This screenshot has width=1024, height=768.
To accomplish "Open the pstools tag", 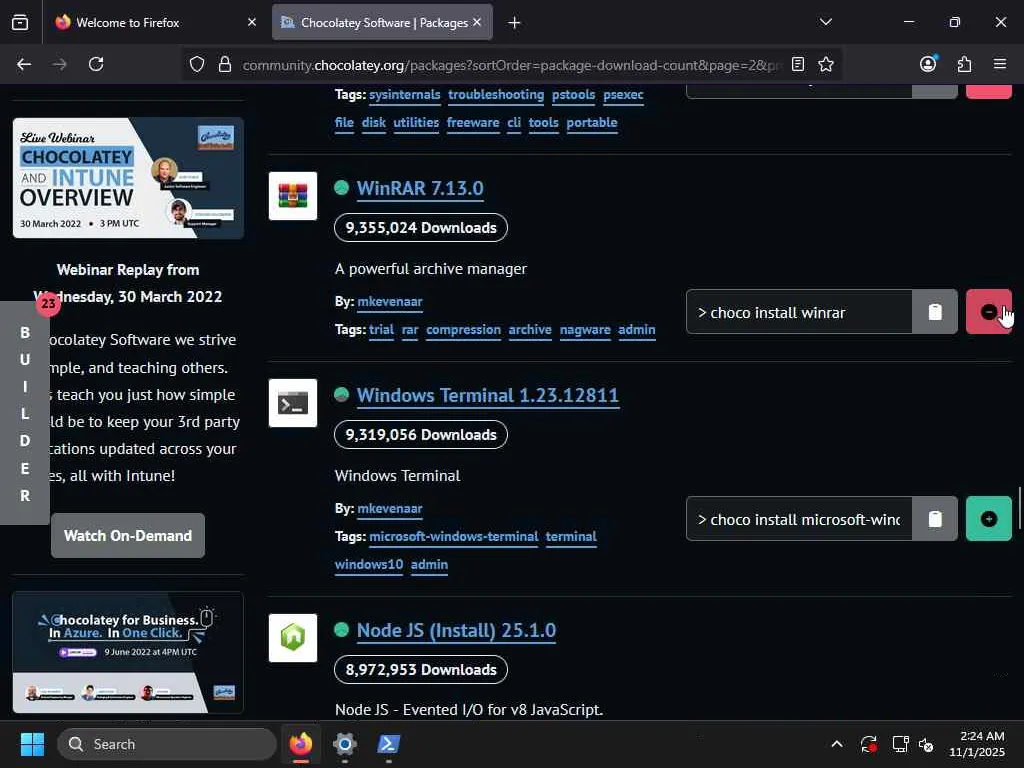I will tap(573, 95).
